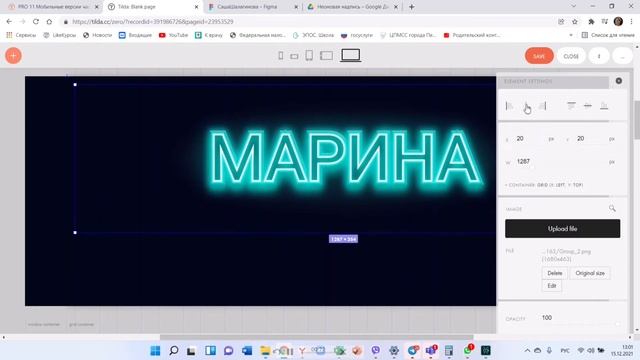Open the Viber app in taskbar
The image size is (640, 360).
coord(376,351)
